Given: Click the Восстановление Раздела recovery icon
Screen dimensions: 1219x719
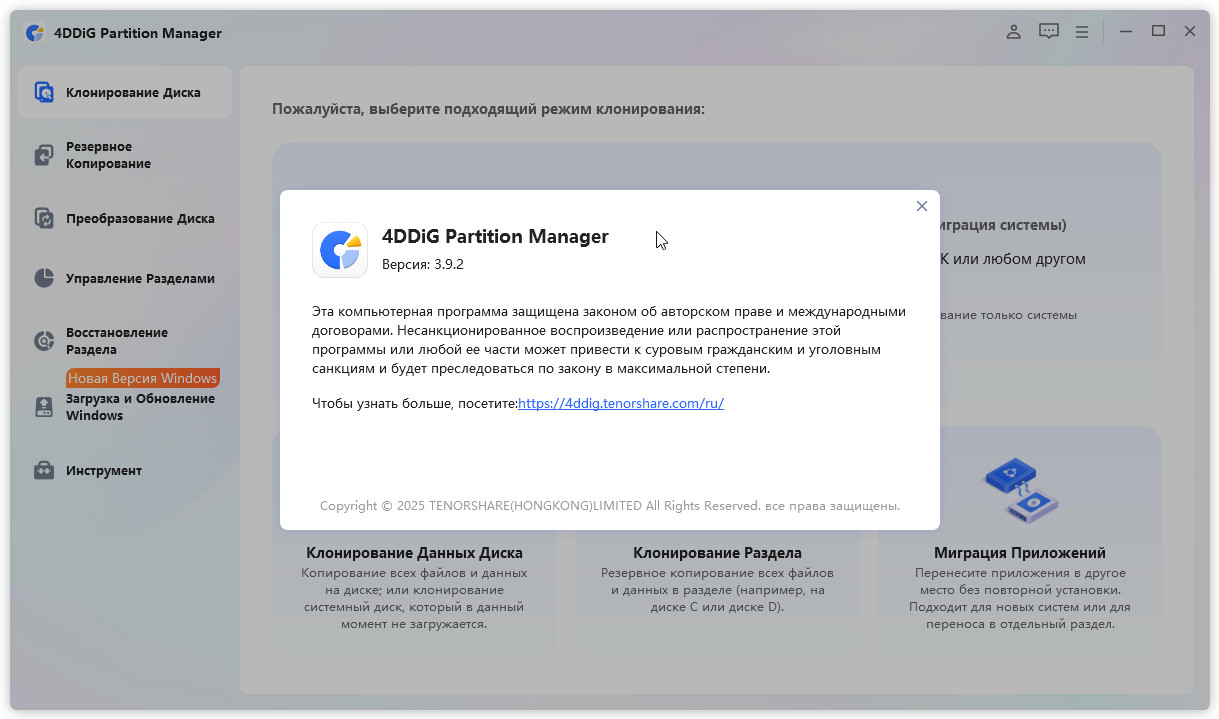Looking at the screenshot, I should (x=44, y=341).
